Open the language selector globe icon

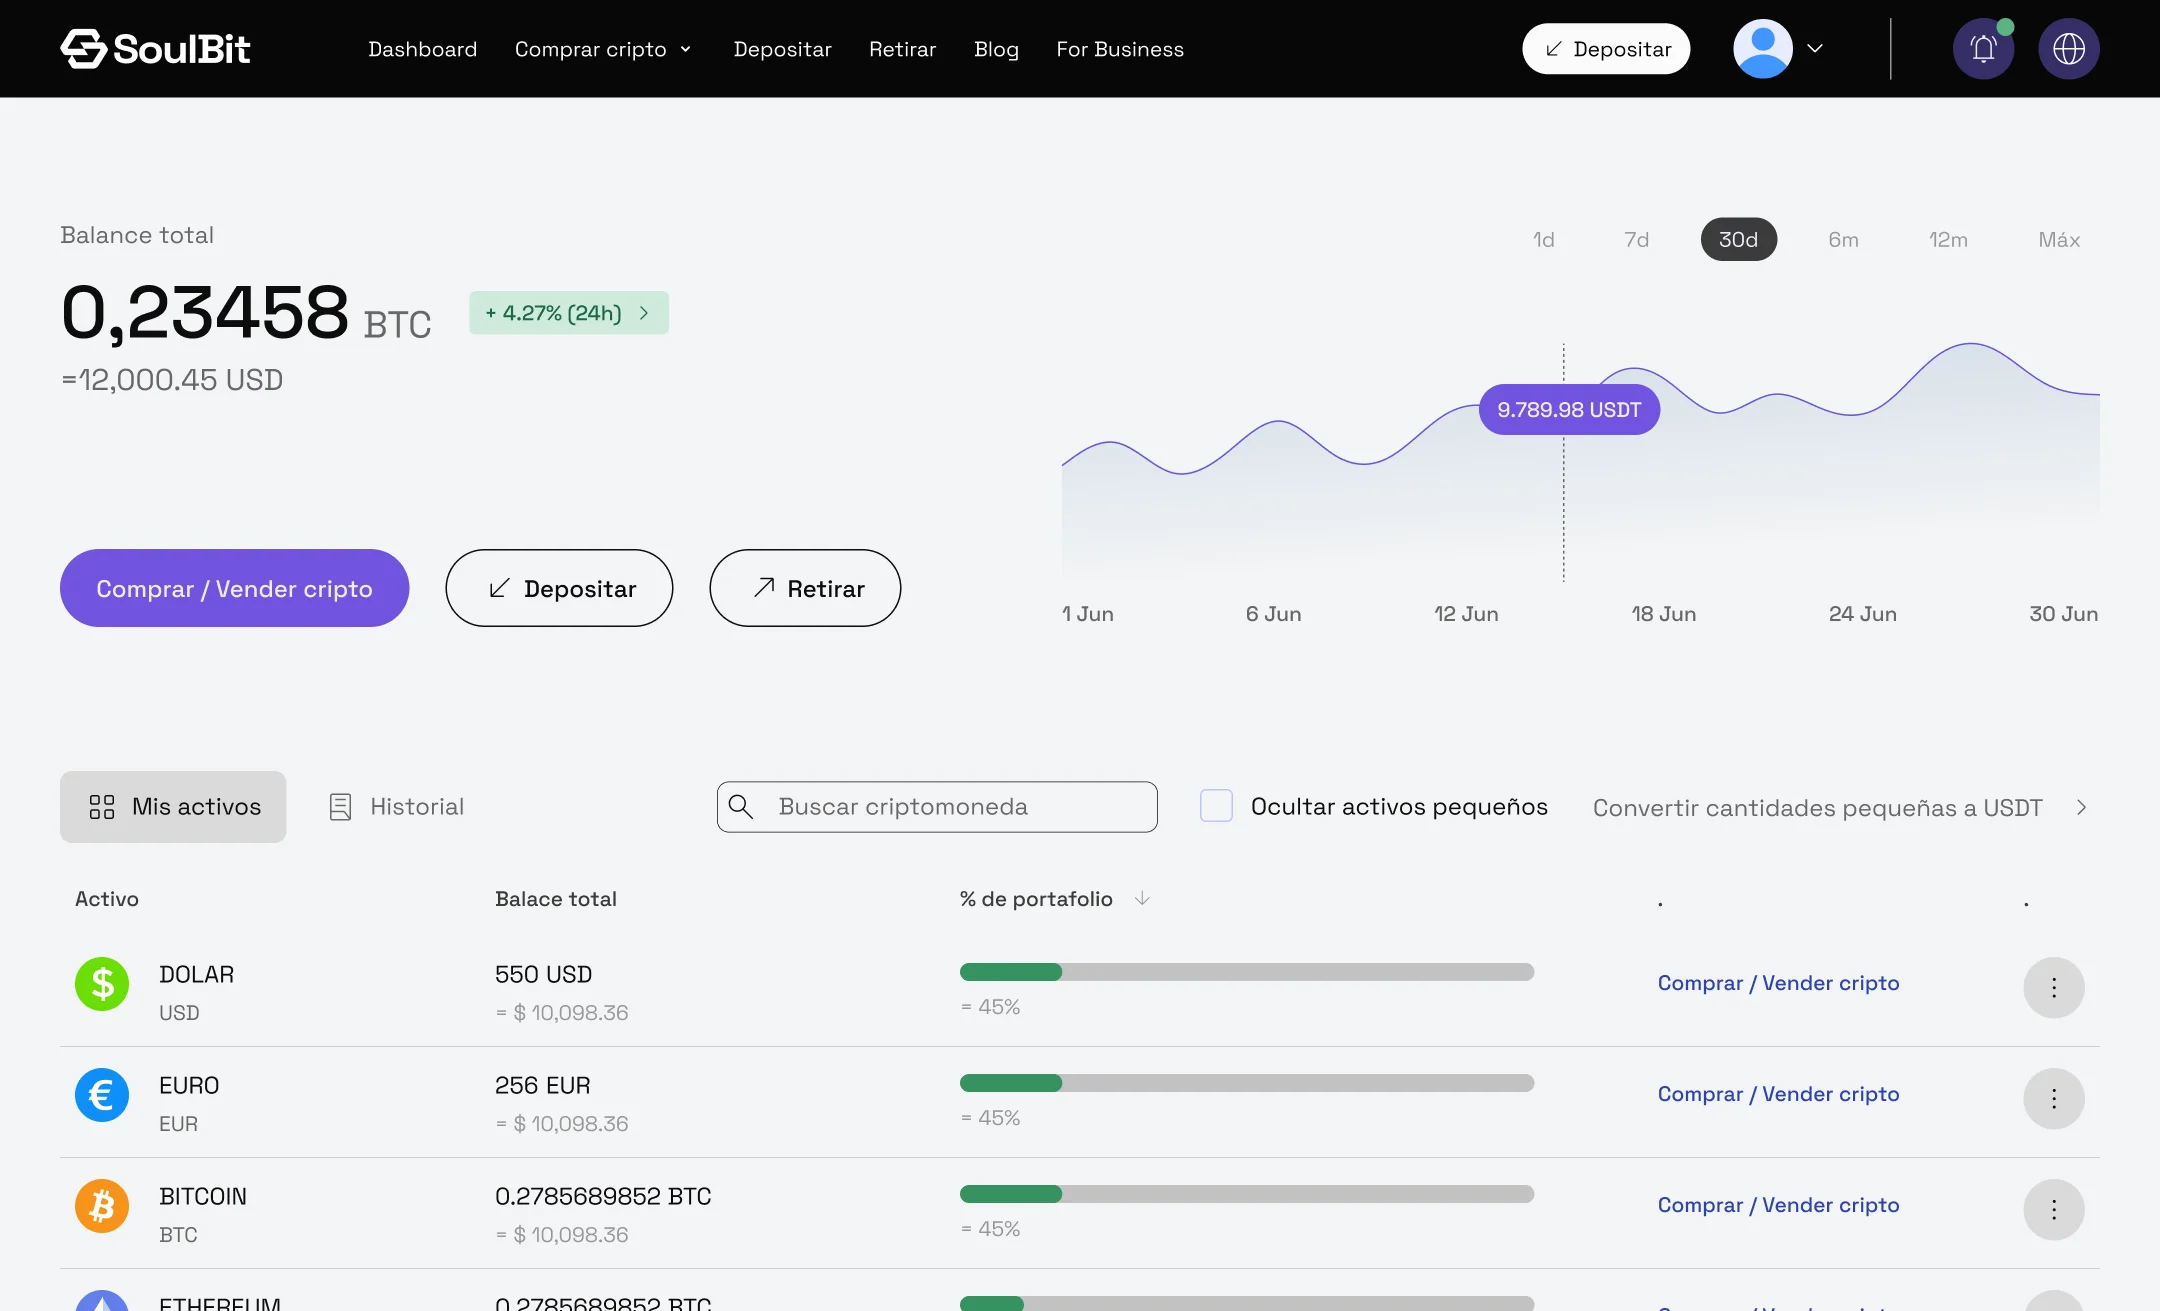click(x=2069, y=48)
